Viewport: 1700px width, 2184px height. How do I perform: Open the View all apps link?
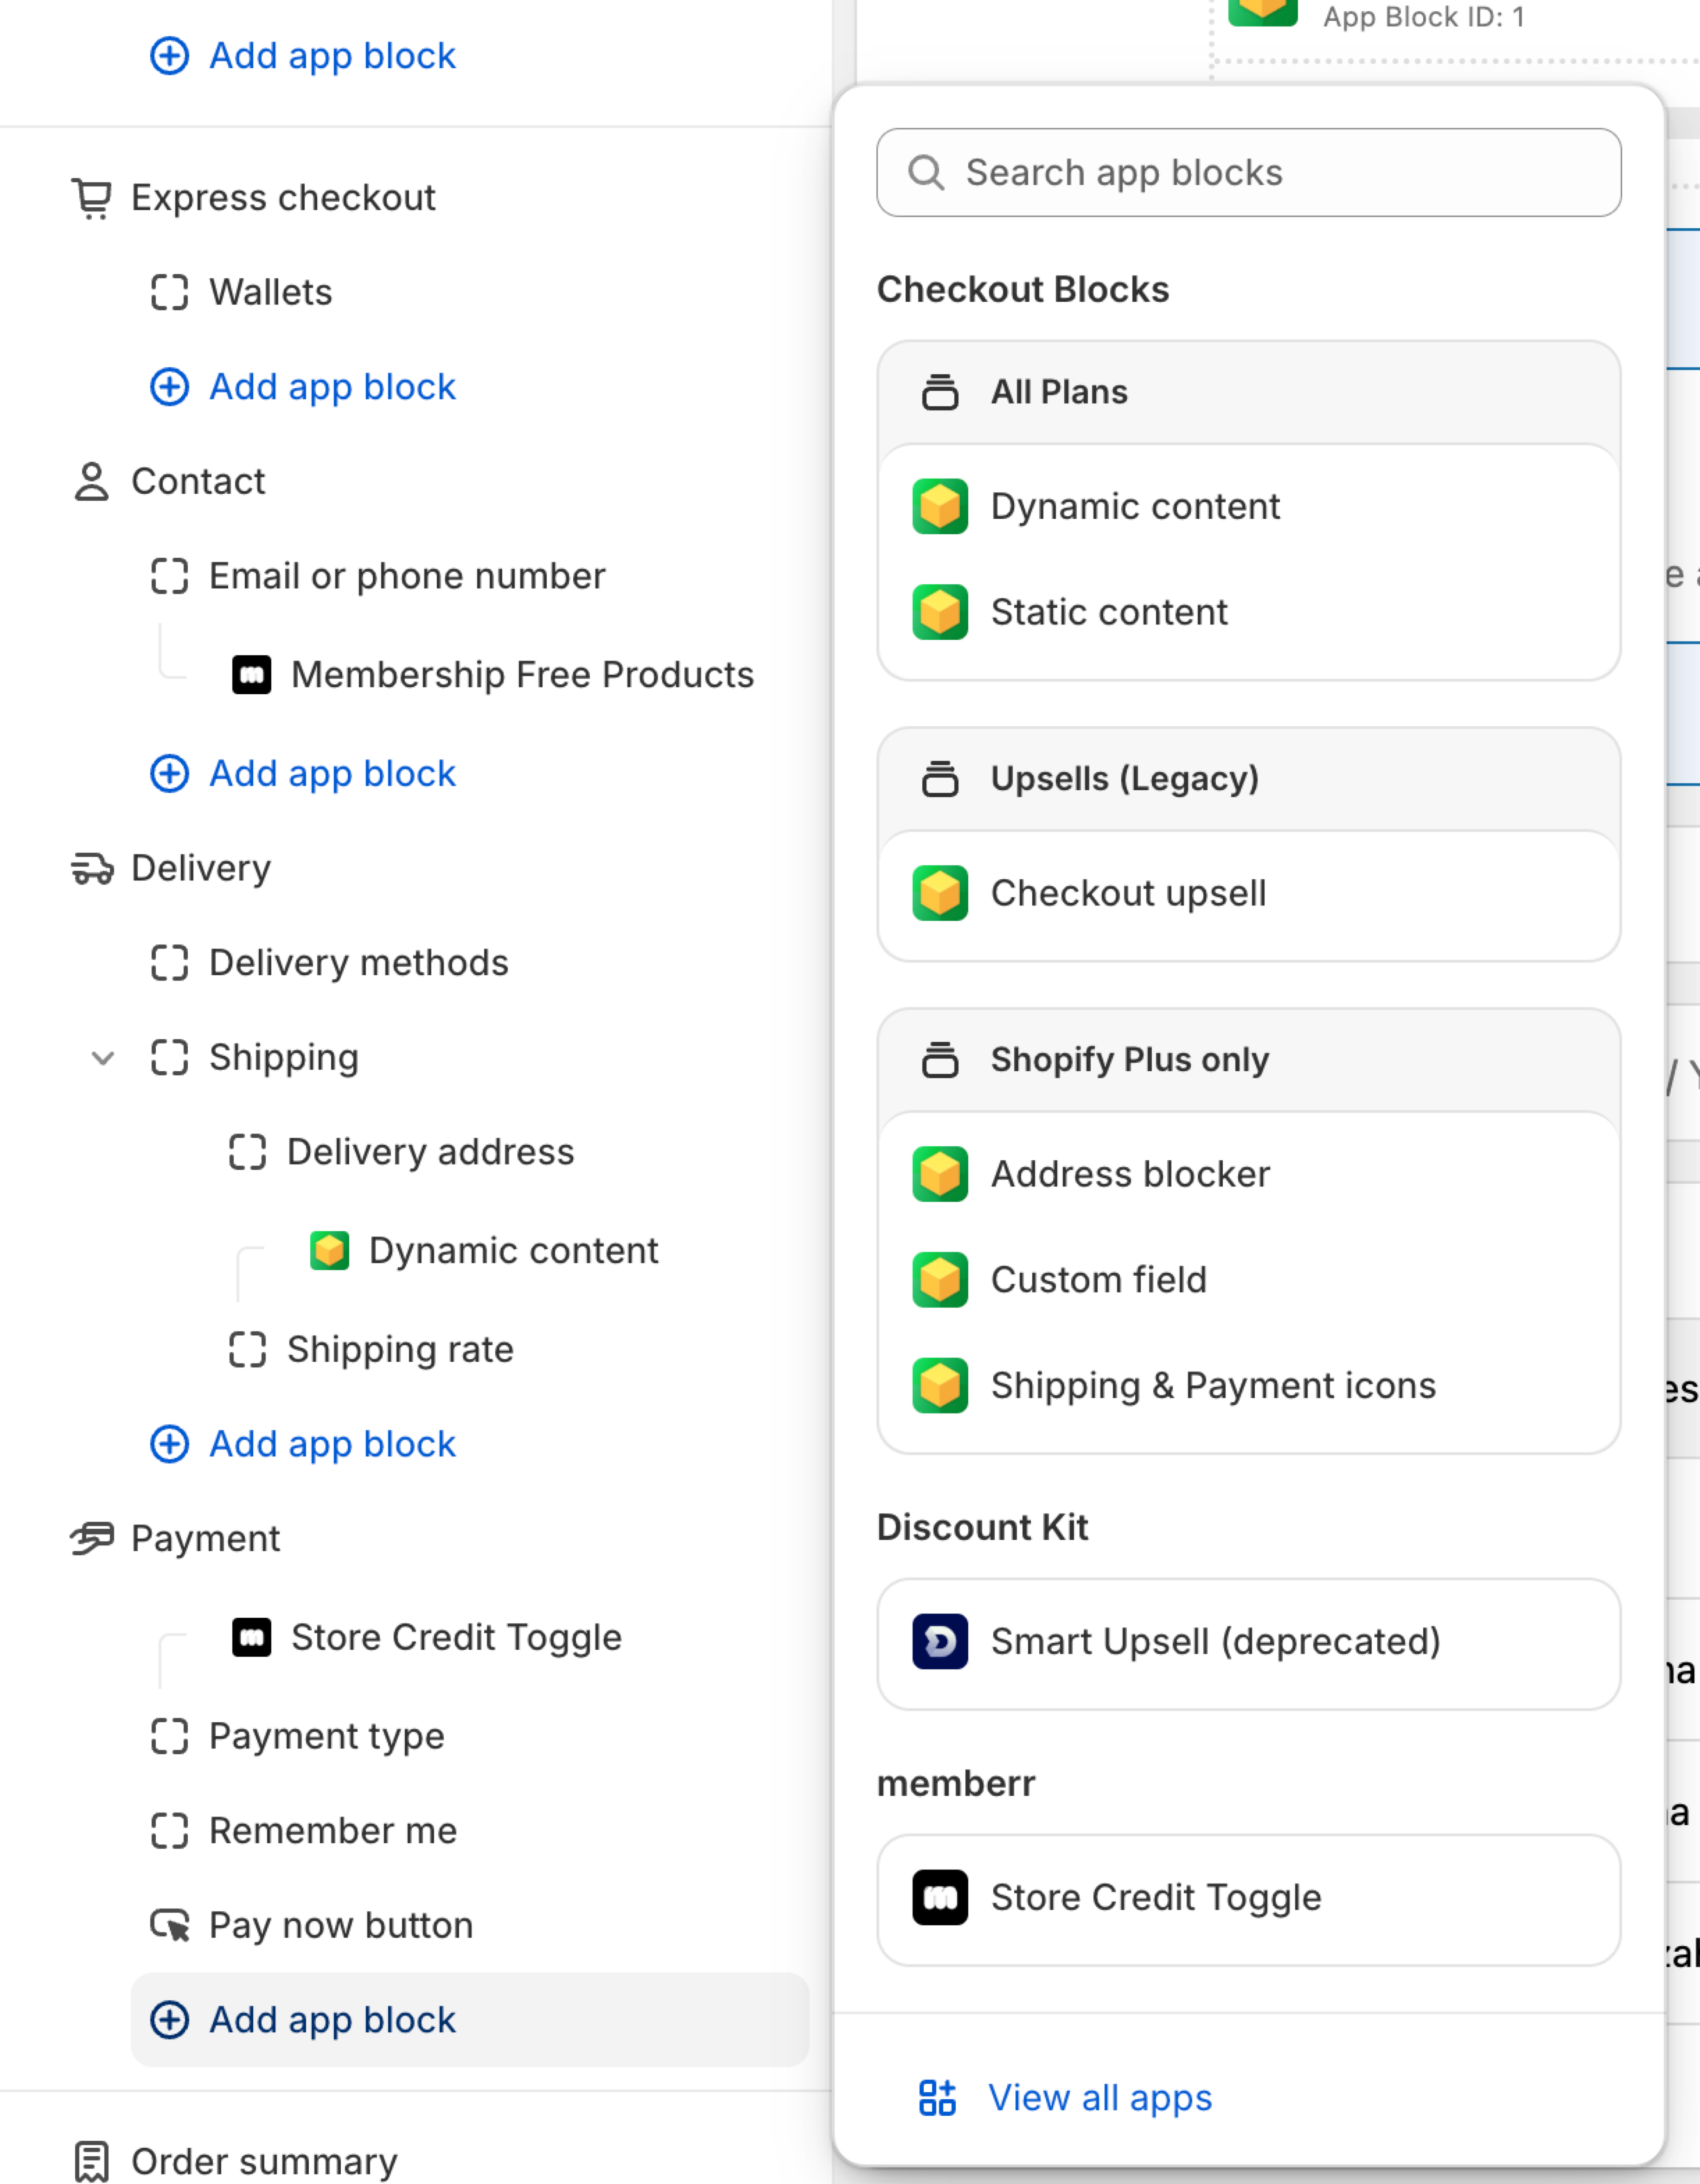(1065, 2097)
